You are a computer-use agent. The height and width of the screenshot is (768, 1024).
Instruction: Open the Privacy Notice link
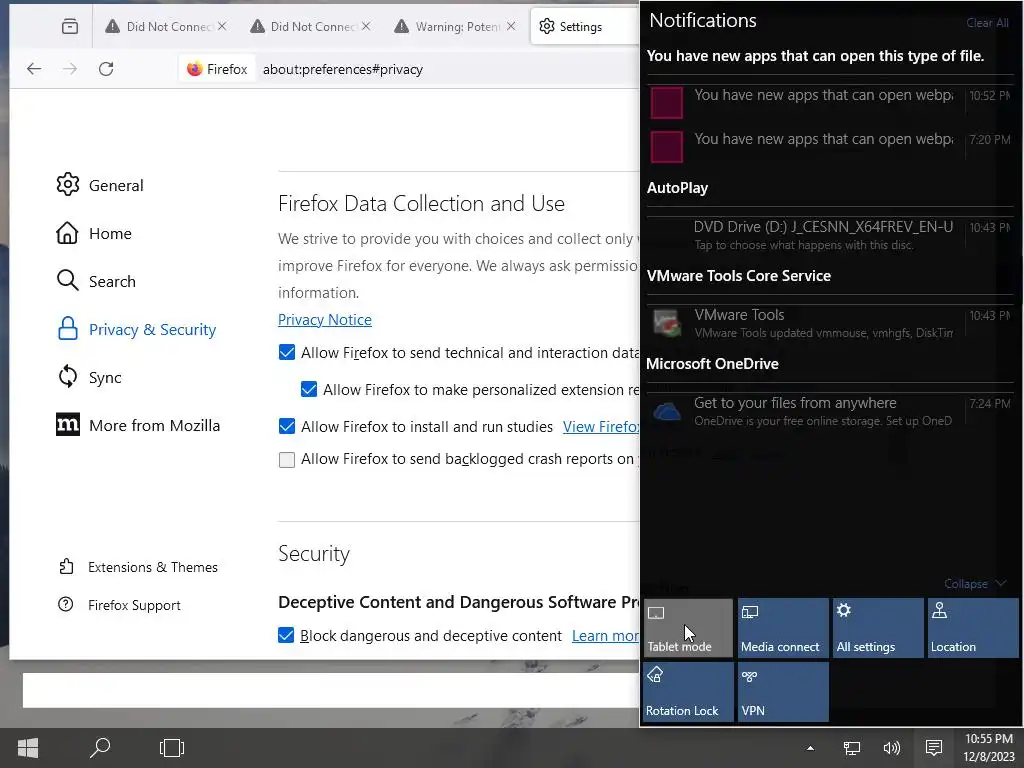pyautogui.click(x=325, y=319)
